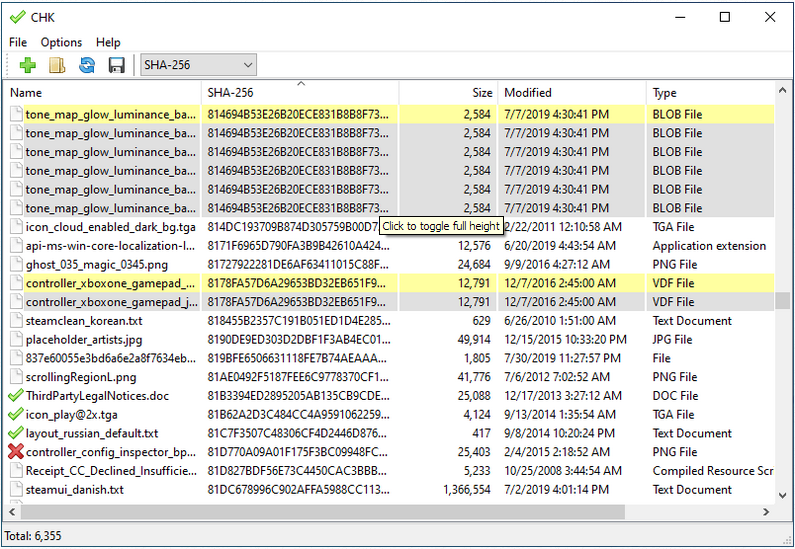795x549 pixels.
Task: Click the vertical scrollbar thumb
Action: (782, 300)
